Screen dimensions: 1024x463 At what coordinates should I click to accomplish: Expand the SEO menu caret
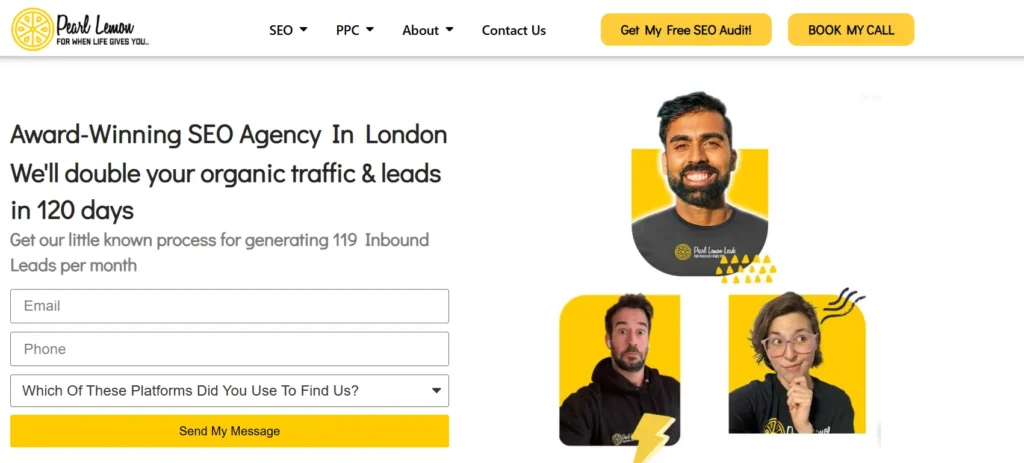[303, 29]
